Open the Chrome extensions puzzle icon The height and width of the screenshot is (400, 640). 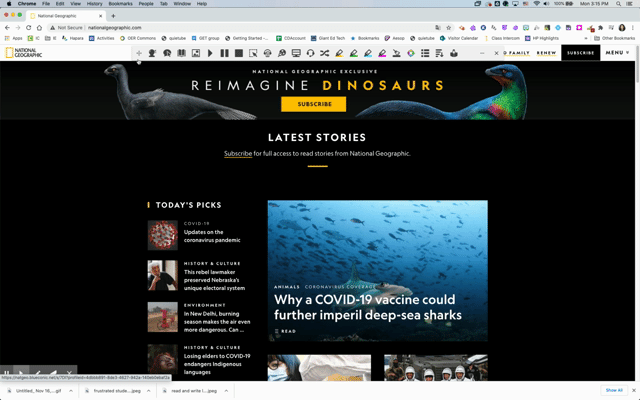pos(600,28)
